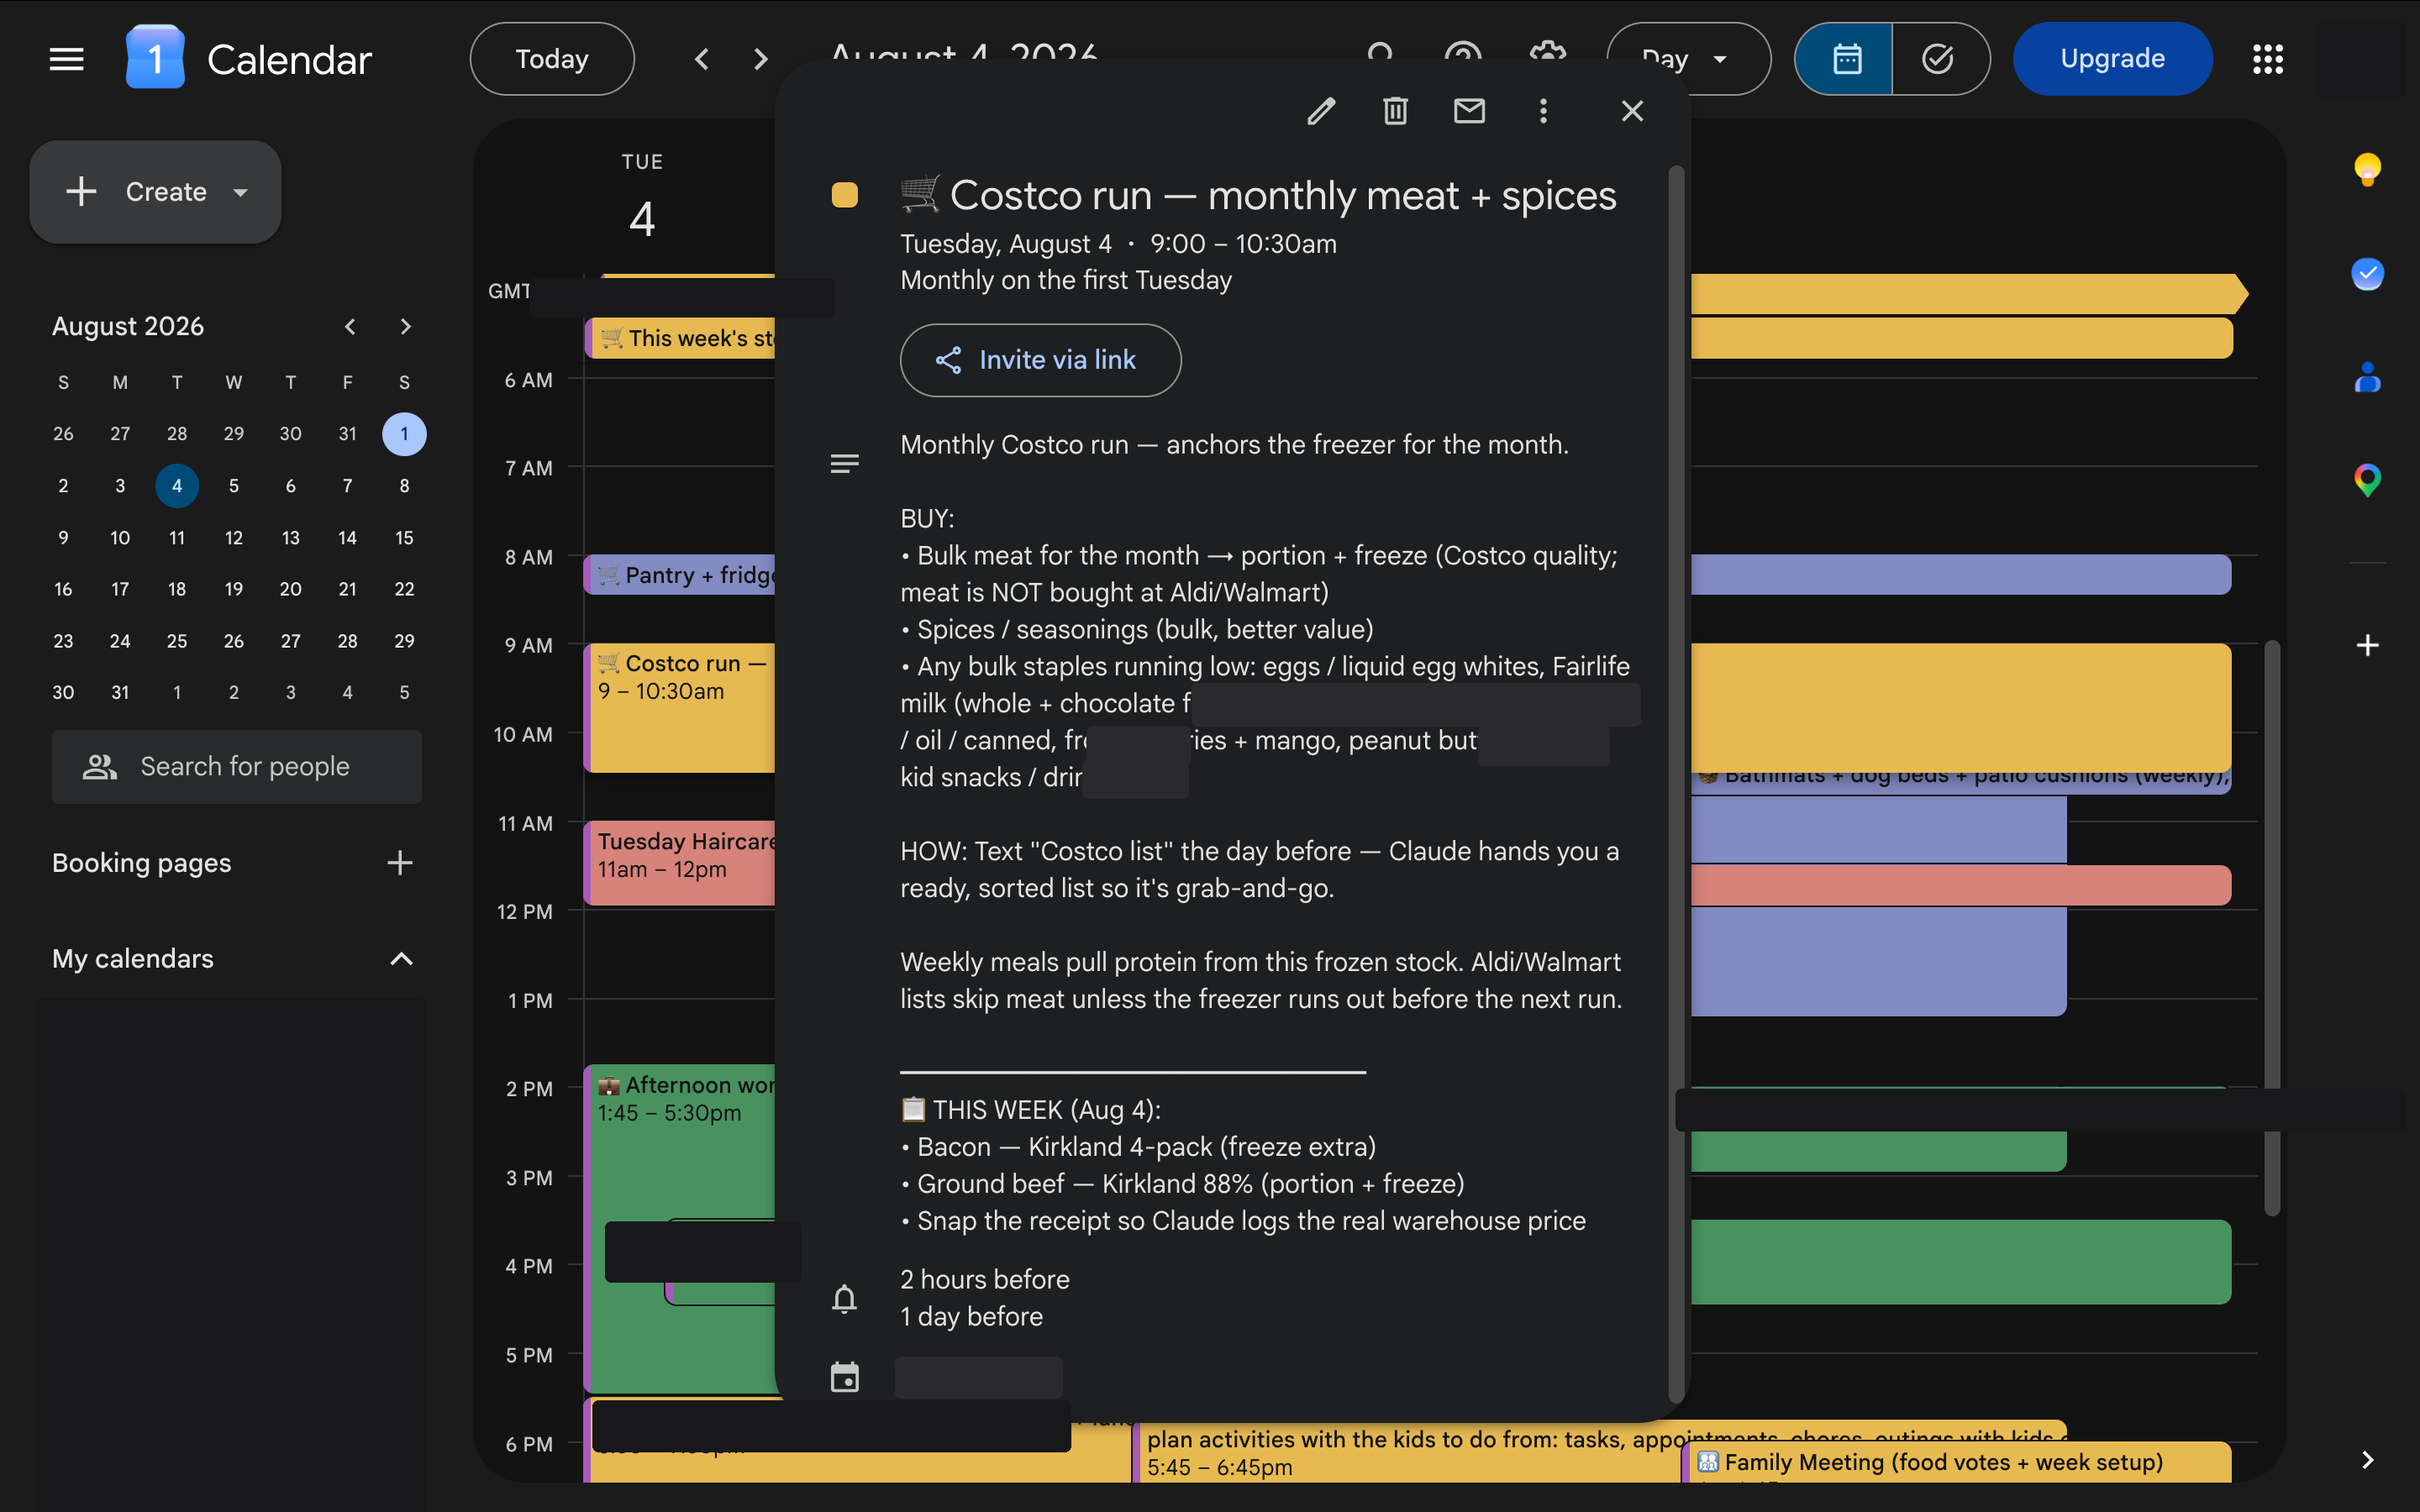
Task: Select the day header number 4
Action: coord(642,219)
